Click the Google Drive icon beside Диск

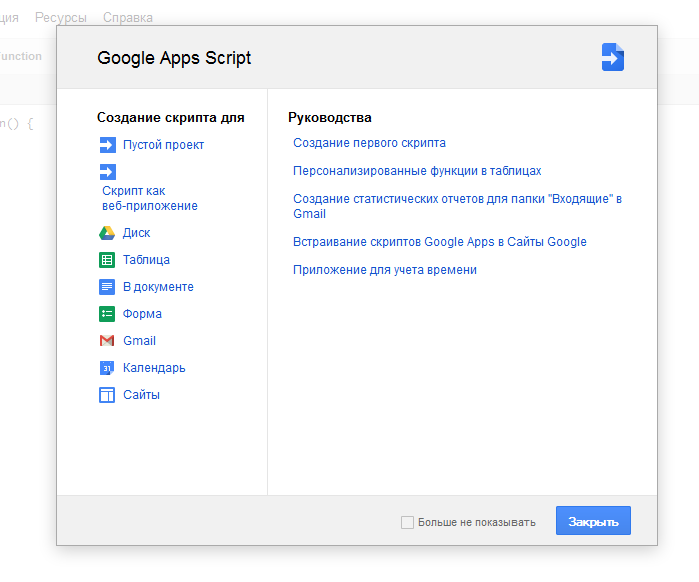(x=107, y=233)
